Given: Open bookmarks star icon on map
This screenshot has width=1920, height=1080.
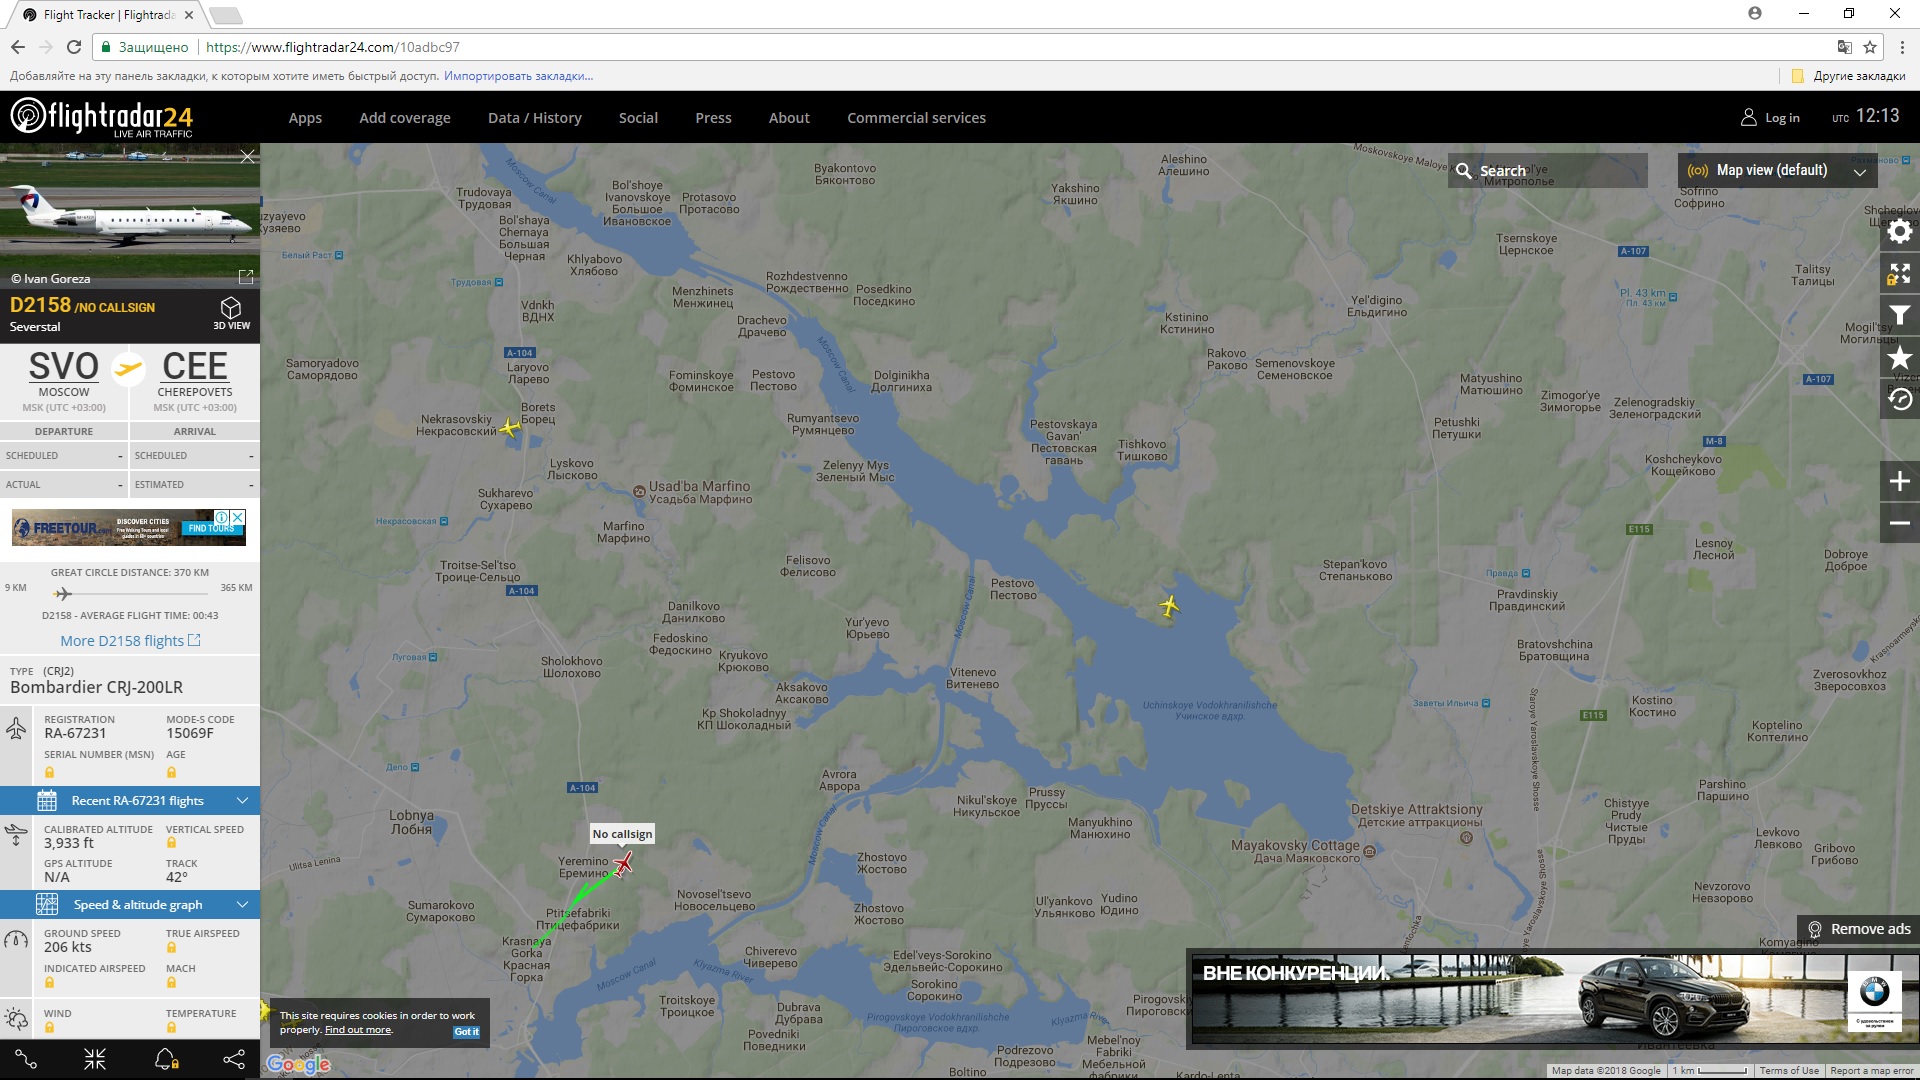Looking at the screenshot, I should [1899, 358].
